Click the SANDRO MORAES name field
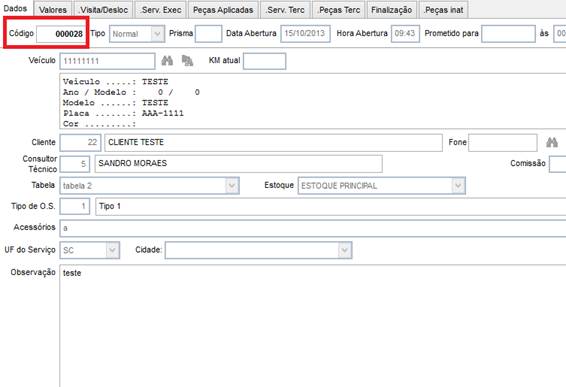Image resolution: width=566 pixels, height=387 pixels. coord(238,164)
